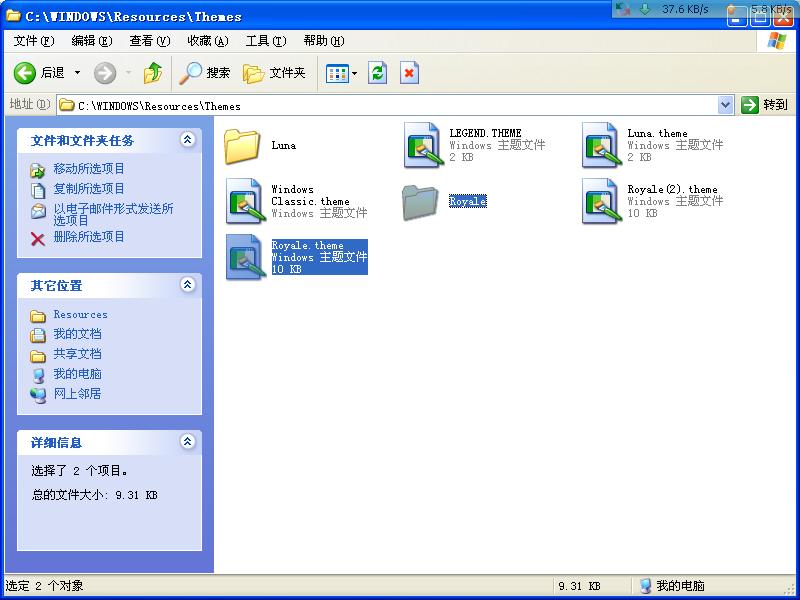Click the red X delete toolbar icon

(409, 73)
